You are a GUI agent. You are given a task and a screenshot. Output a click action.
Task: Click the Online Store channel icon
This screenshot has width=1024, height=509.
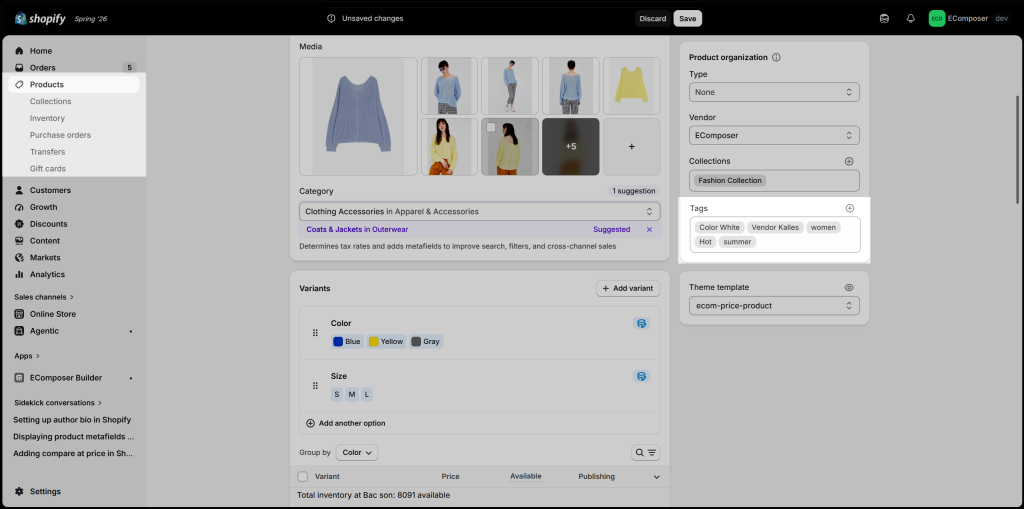[x=20, y=314]
